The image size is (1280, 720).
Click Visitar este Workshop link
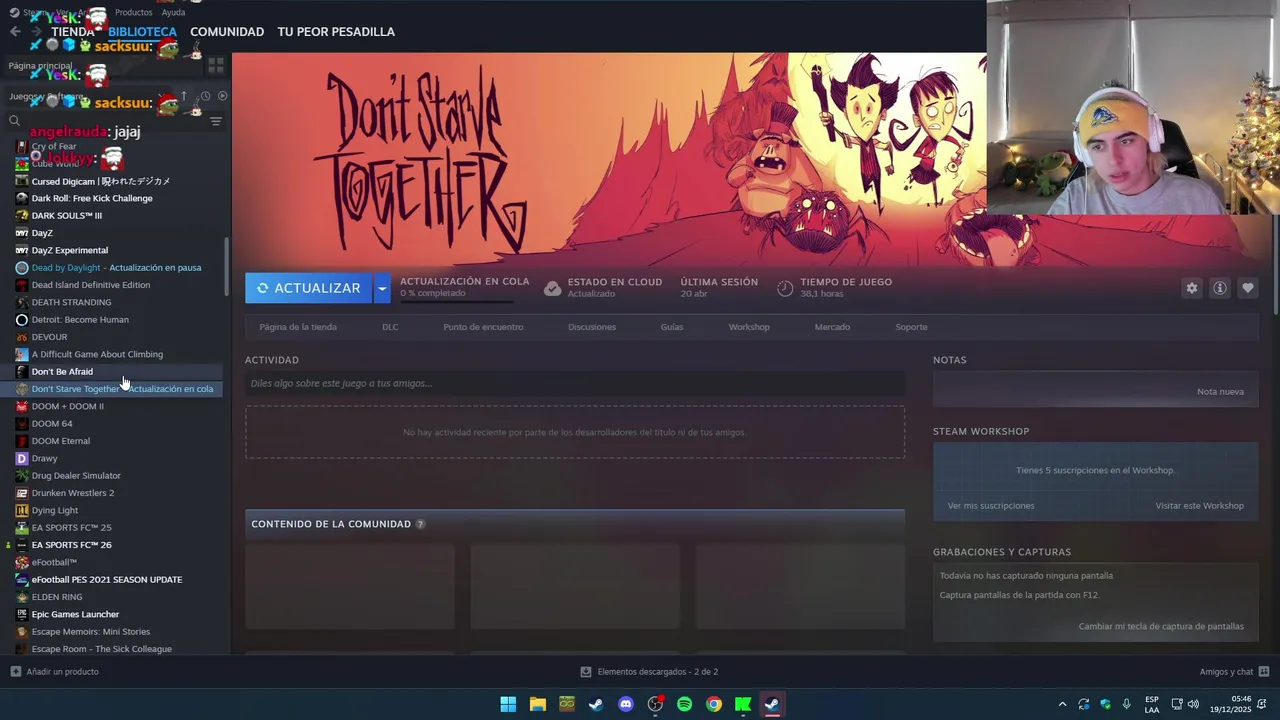1199,506
